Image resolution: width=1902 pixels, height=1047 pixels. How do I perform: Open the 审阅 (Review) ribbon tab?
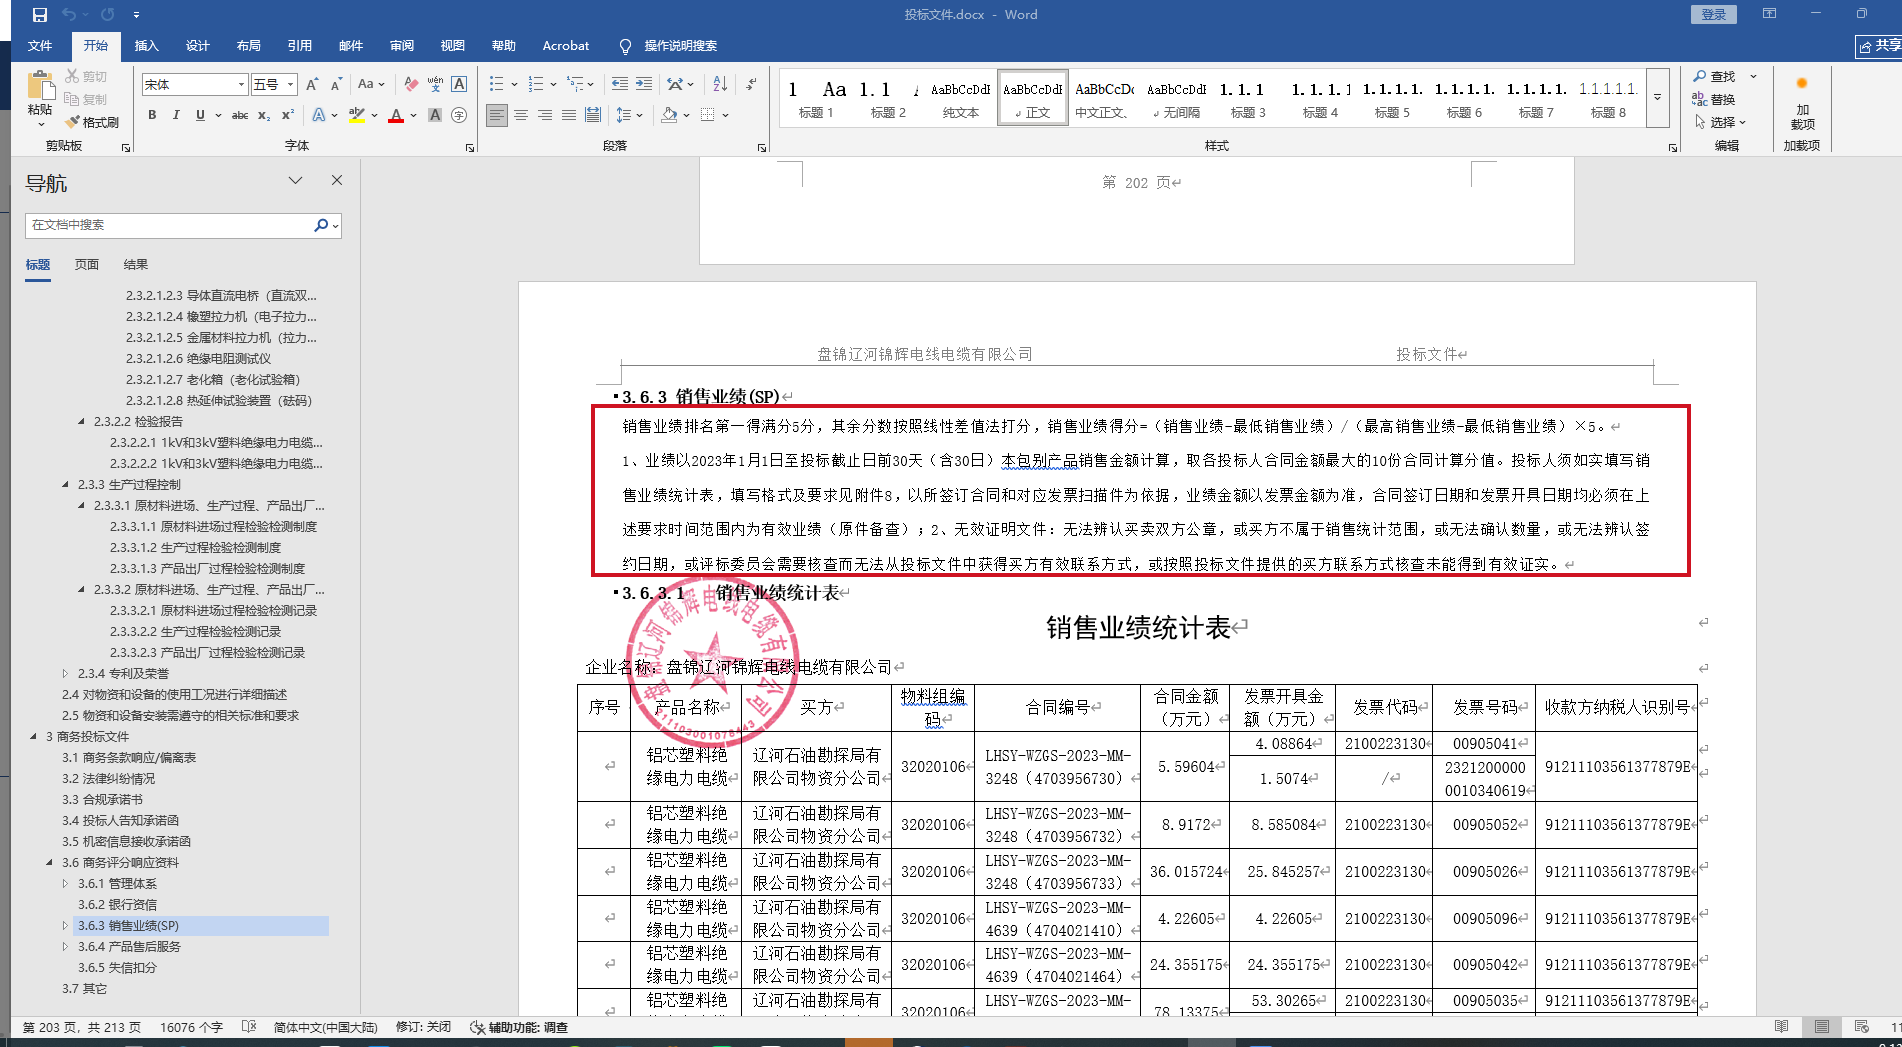pyautogui.click(x=402, y=46)
